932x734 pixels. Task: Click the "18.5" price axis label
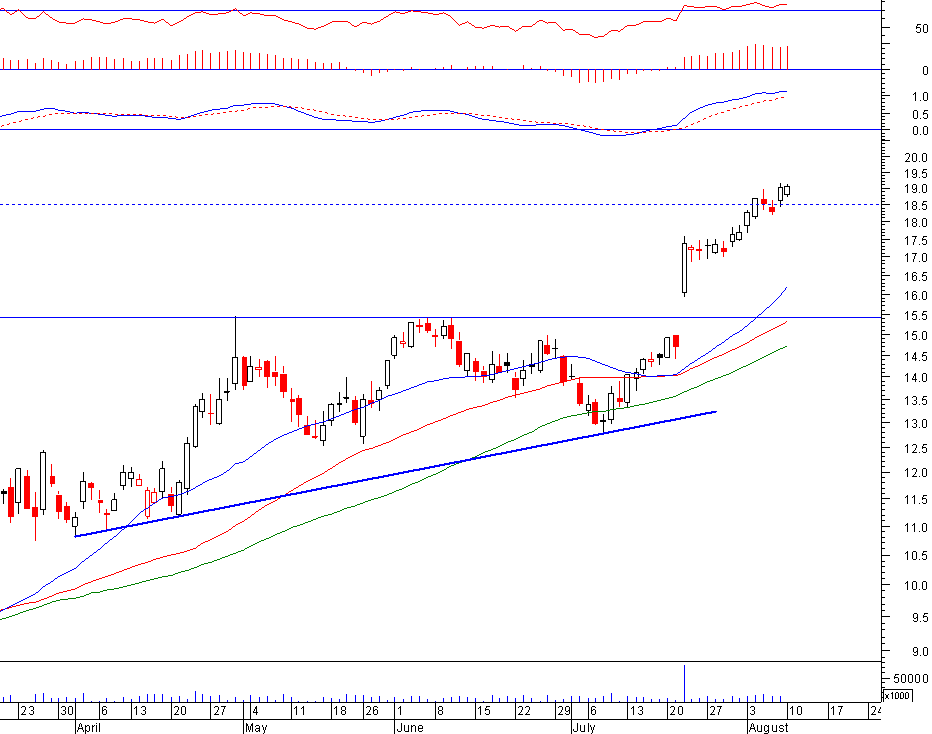[915, 206]
